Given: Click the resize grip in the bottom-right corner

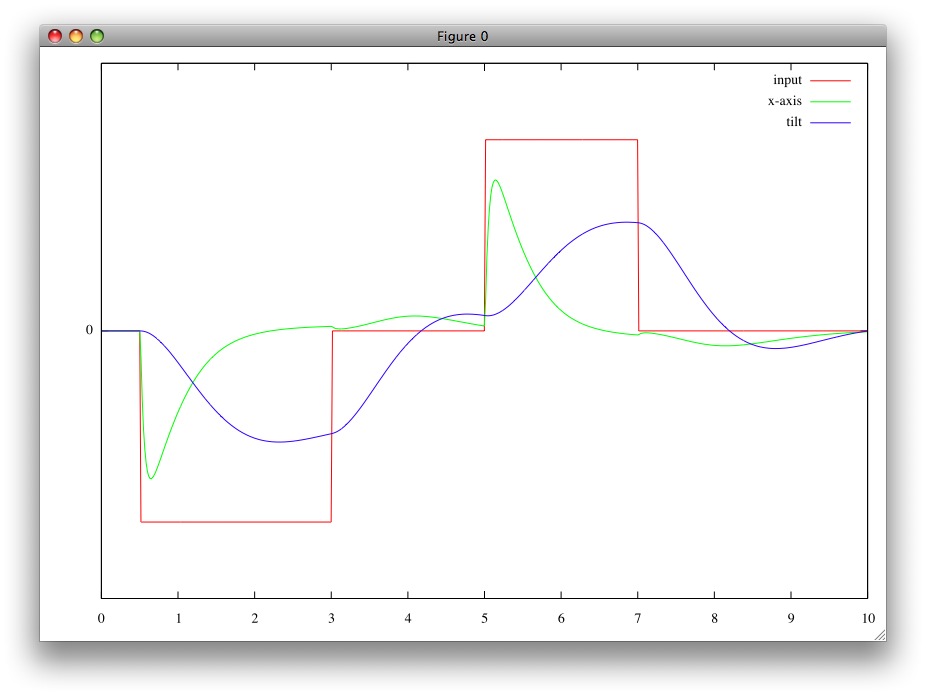Looking at the screenshot, I should [x=879, y=634].
